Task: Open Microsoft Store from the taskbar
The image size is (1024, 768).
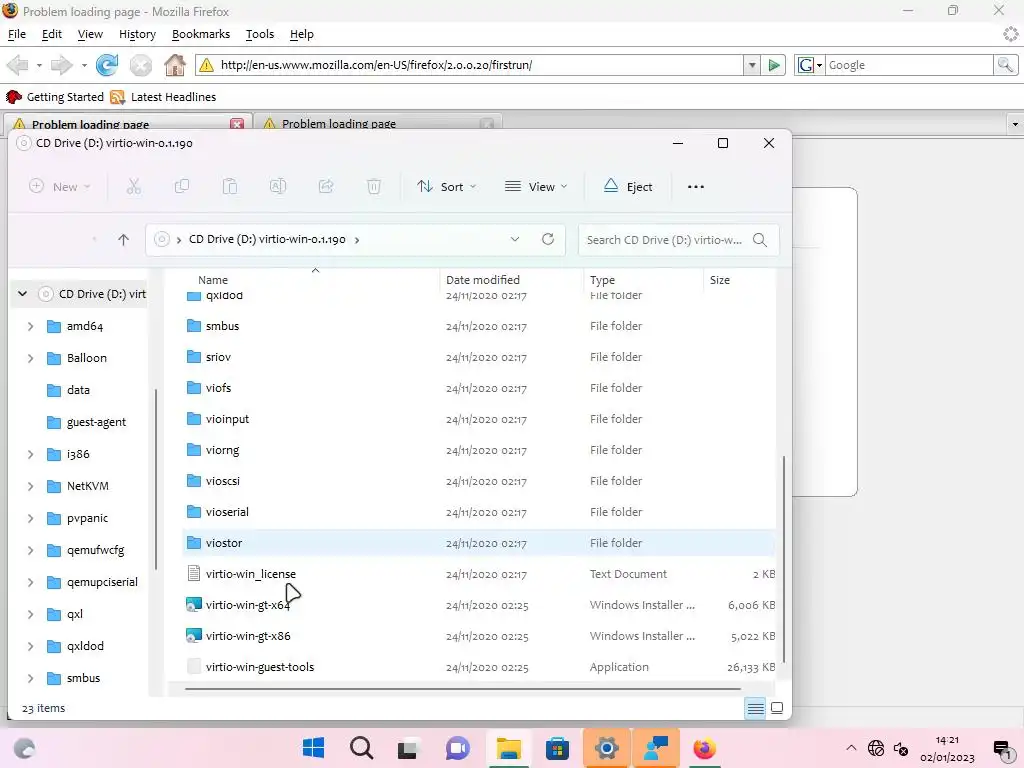Action: pyautogui.click(x=557, y=748)
